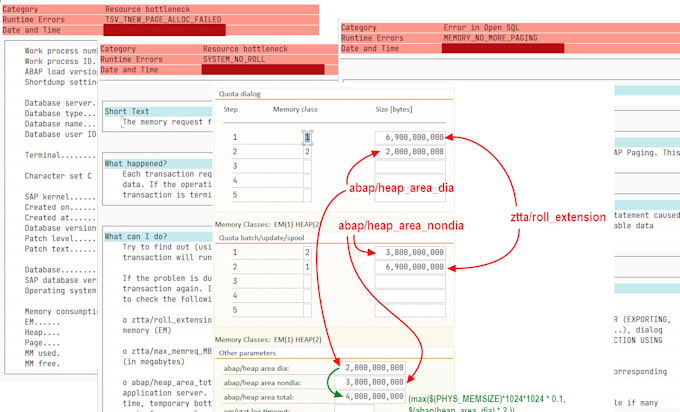
Task: Select batch quota step 1 memory class field
Action: click(307, 252)
